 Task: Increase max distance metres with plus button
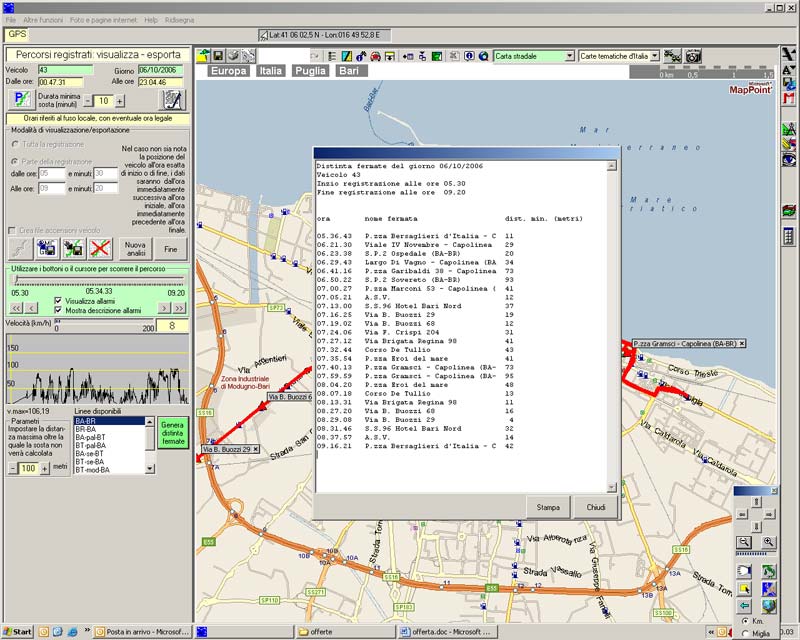point(45,469)
